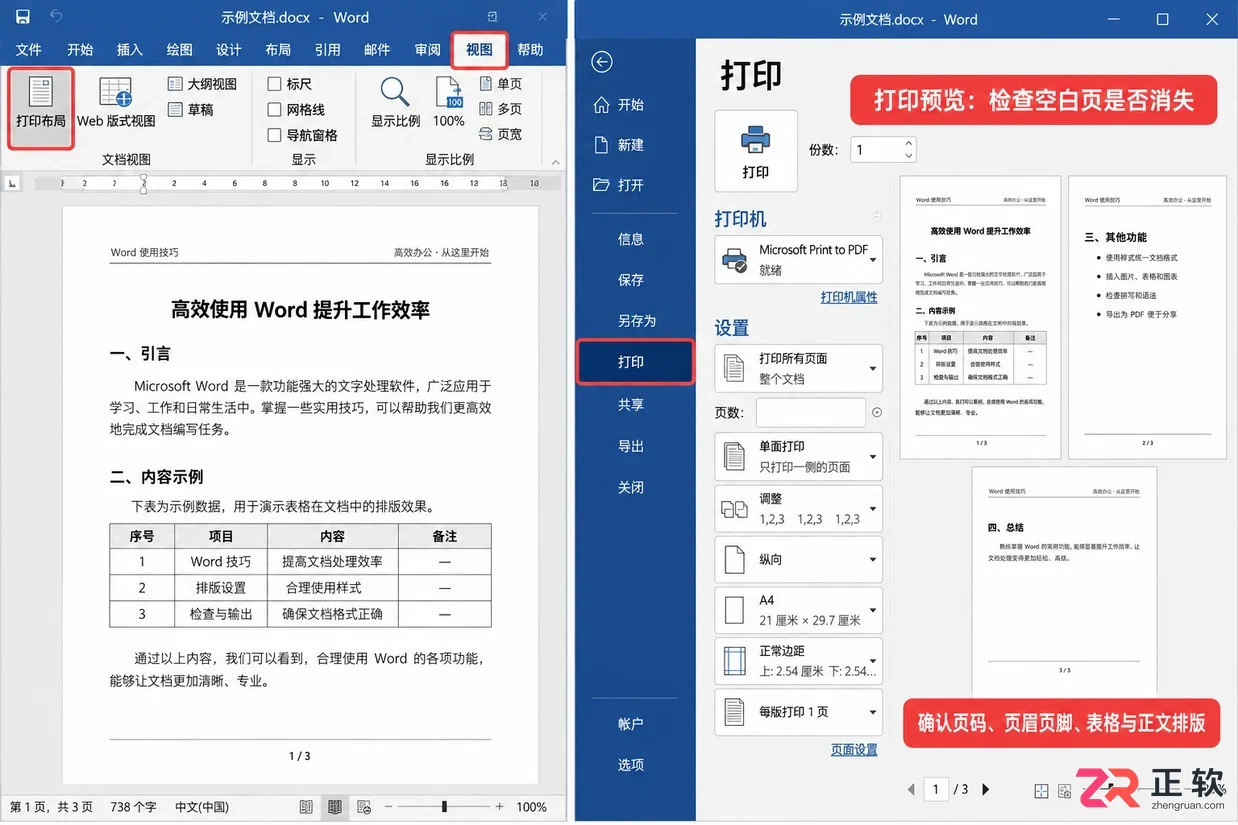Open the 打印机属性 link
This screenshot has height=825, width=1238.
(849, 297)
